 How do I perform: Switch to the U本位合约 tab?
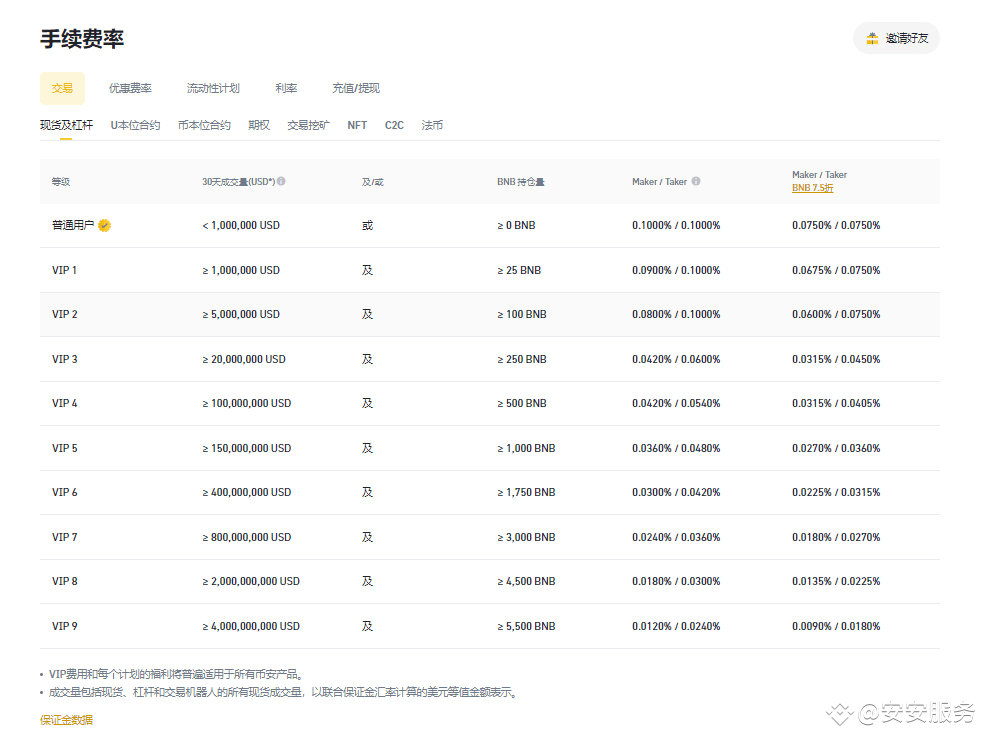(135, 124)
